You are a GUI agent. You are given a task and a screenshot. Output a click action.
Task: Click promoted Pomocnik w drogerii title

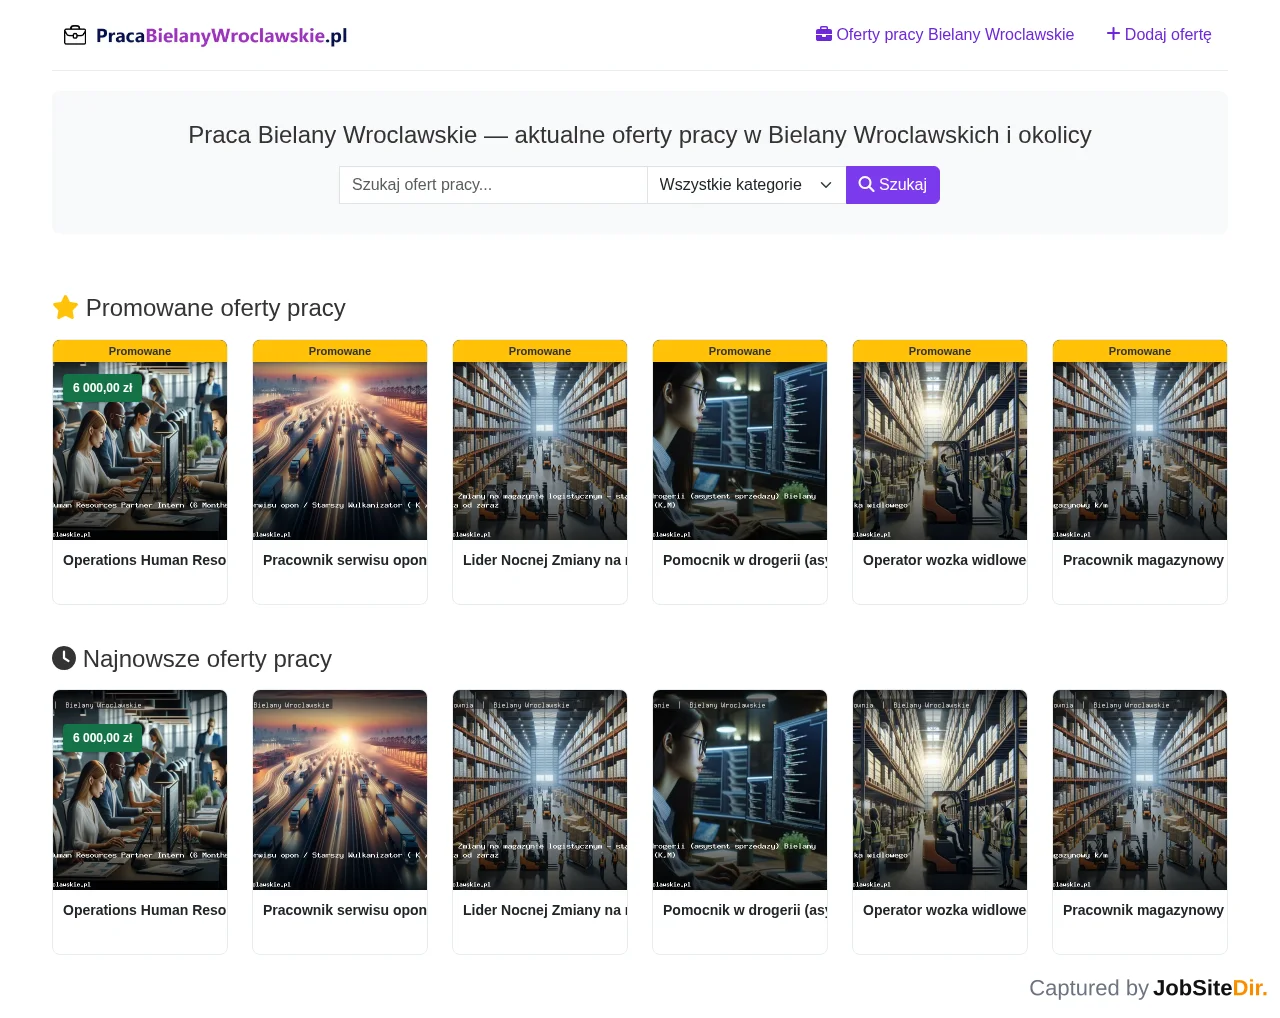745,560
